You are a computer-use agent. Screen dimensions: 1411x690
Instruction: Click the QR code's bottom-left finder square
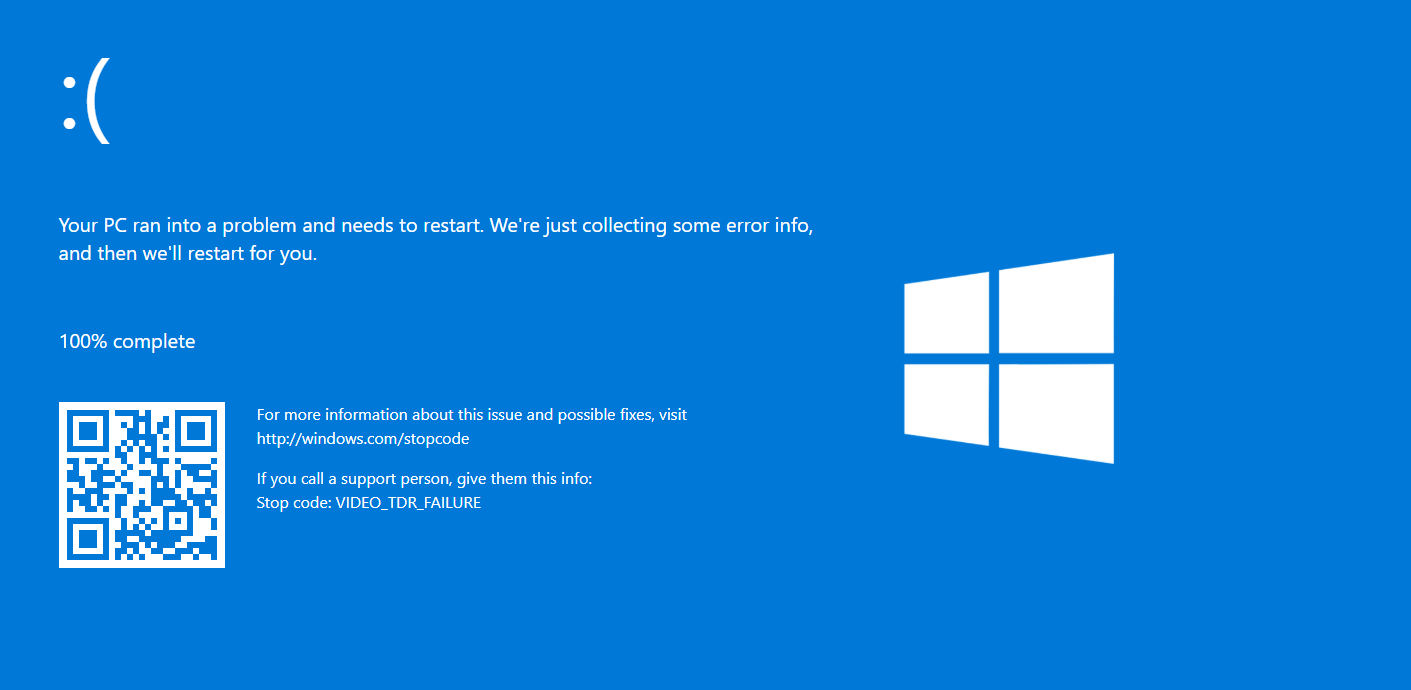coord(87,540)
